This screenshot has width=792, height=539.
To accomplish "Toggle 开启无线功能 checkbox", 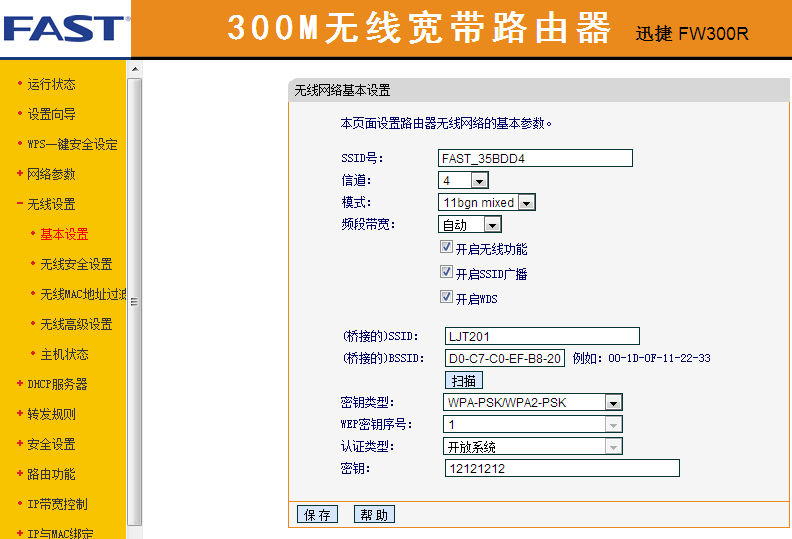I will click(x=446, y=247).
